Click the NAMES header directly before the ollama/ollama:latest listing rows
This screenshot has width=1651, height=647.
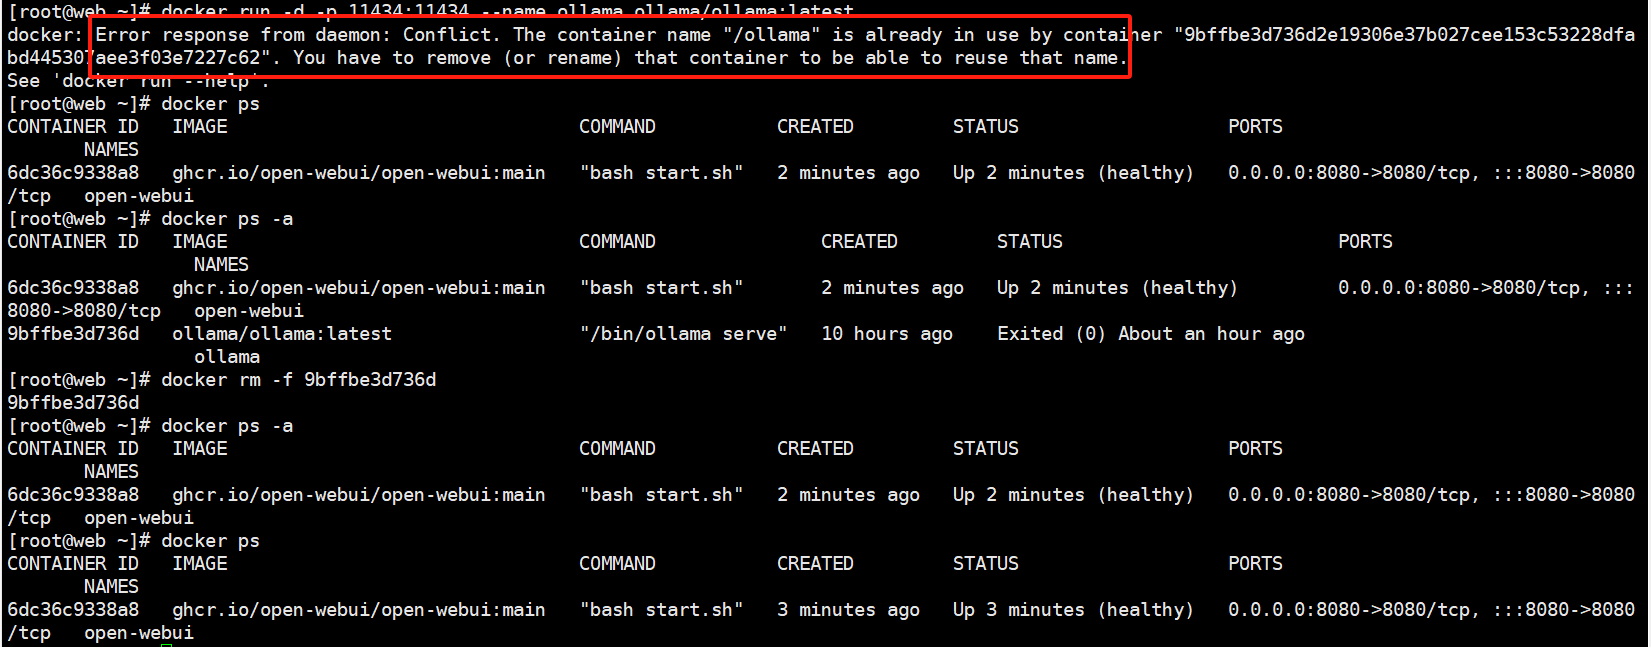point(221,265)
